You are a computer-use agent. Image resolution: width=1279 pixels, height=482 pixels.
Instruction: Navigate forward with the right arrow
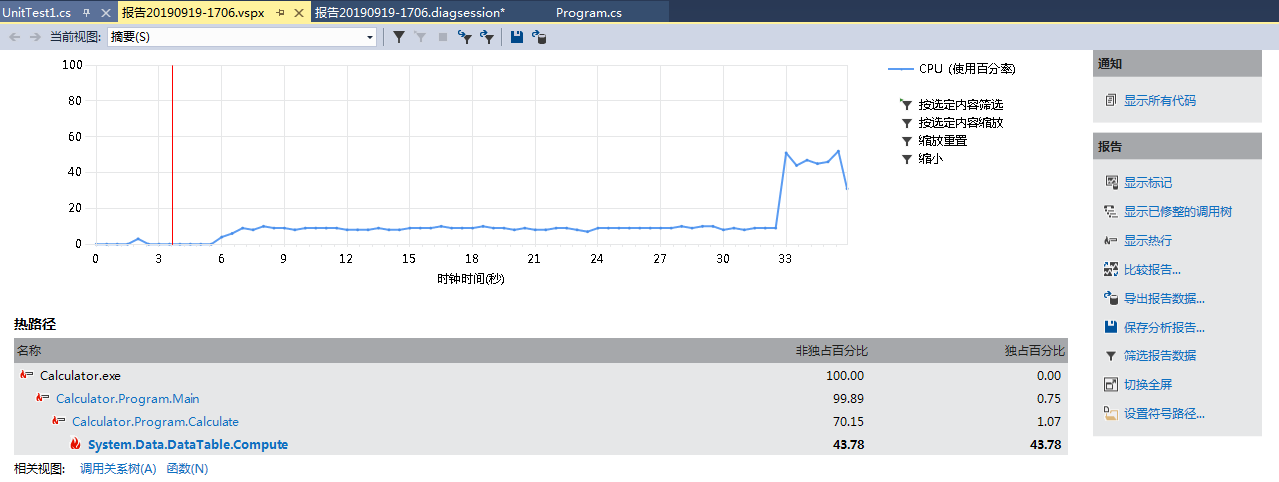[35, 37]
